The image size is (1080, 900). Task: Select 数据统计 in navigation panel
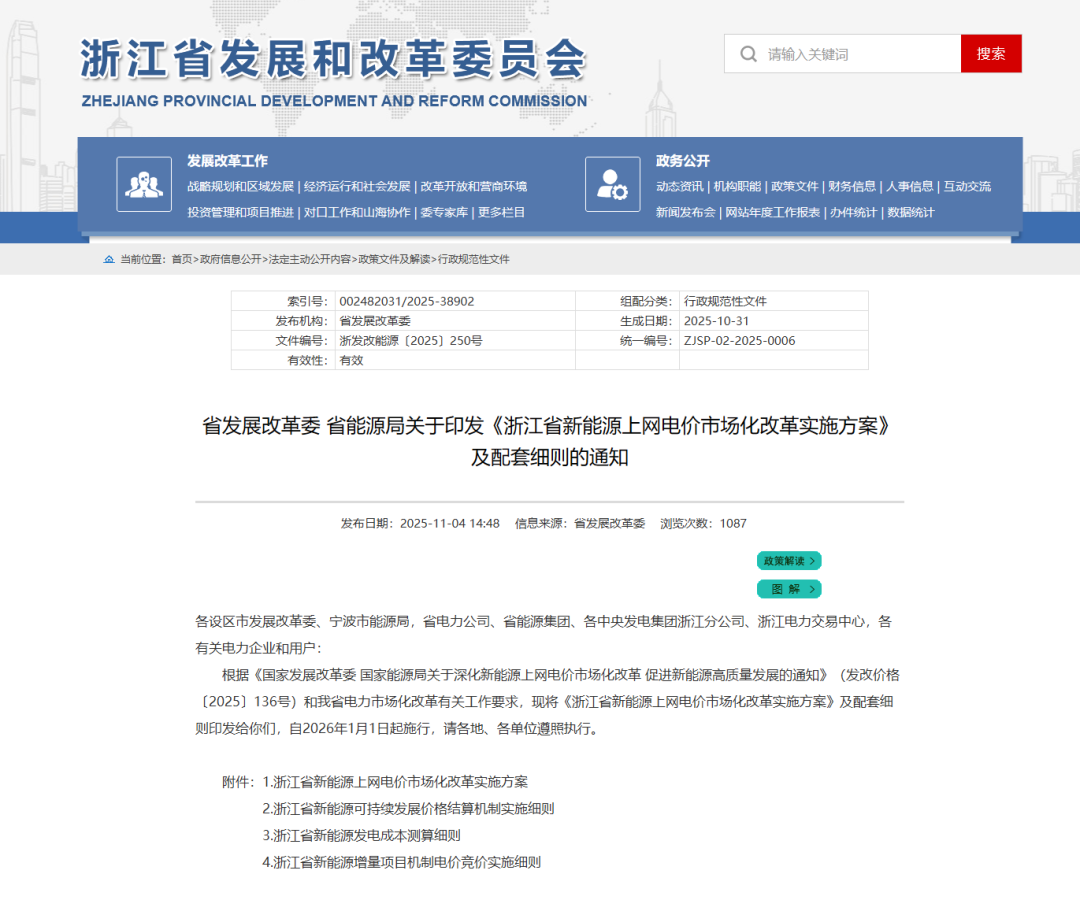[911, 212]
